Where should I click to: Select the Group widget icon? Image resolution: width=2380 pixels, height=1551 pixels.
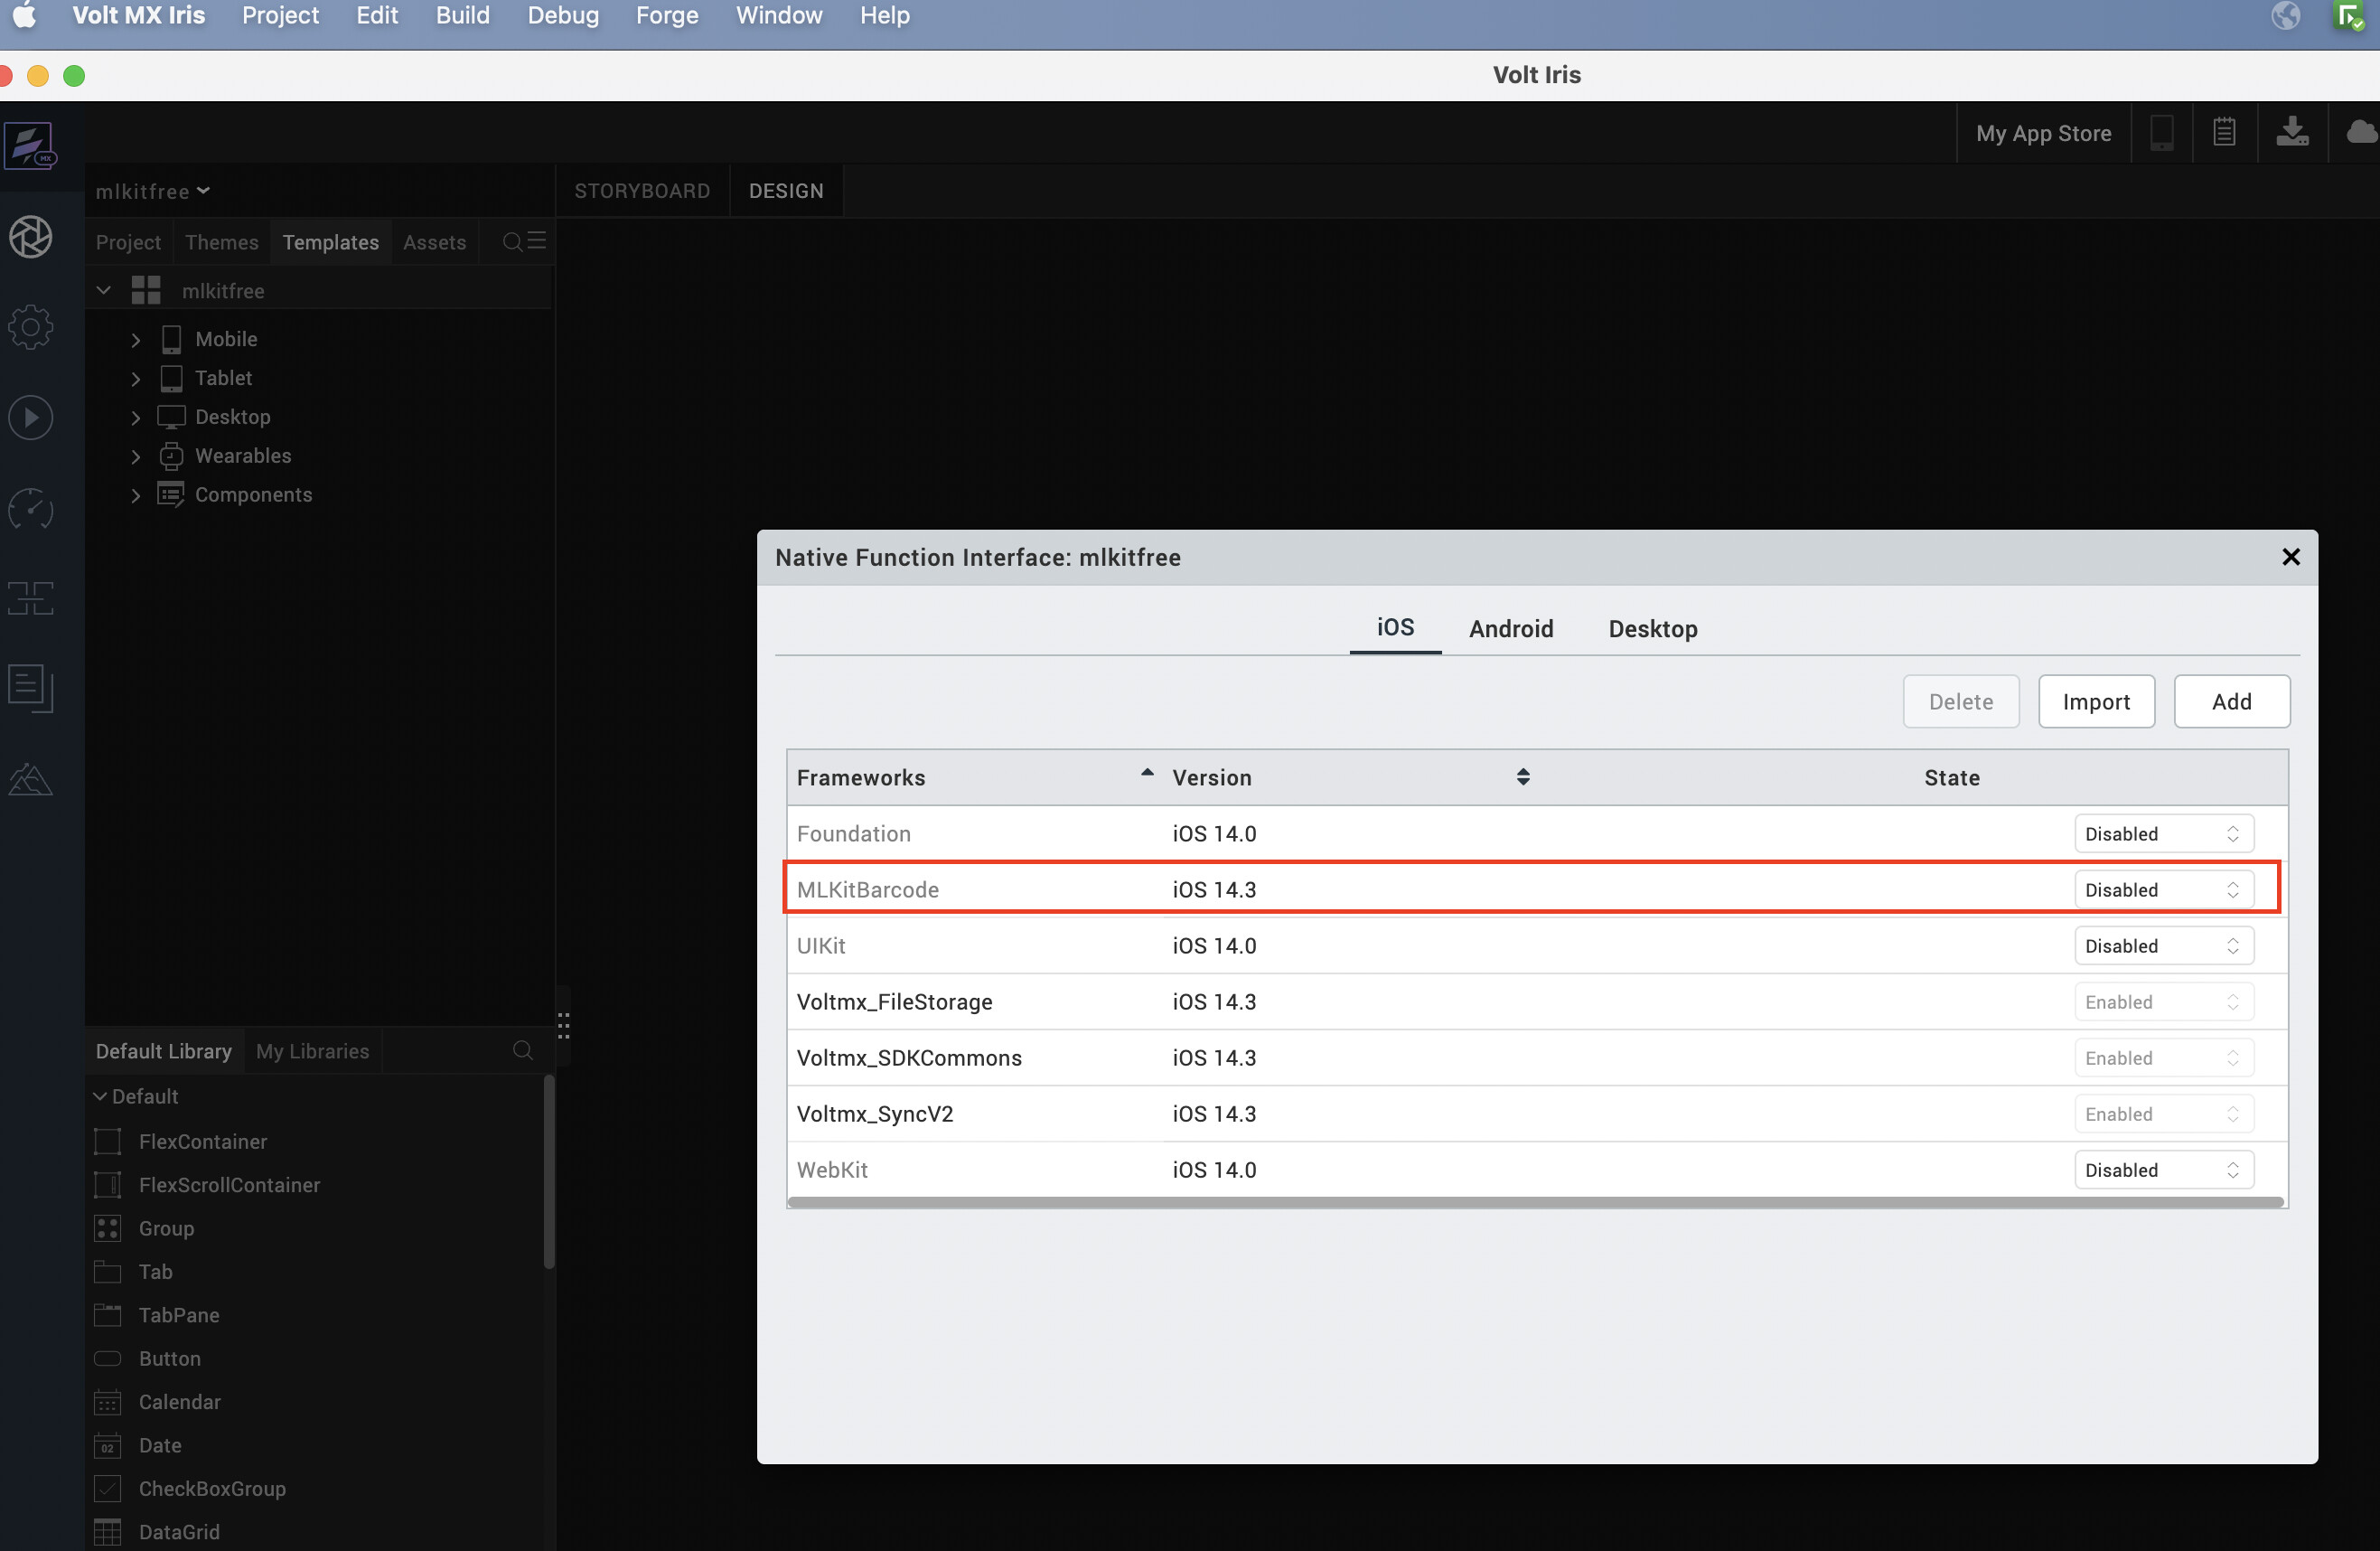pyautogui.click(x=107, y=1228)
